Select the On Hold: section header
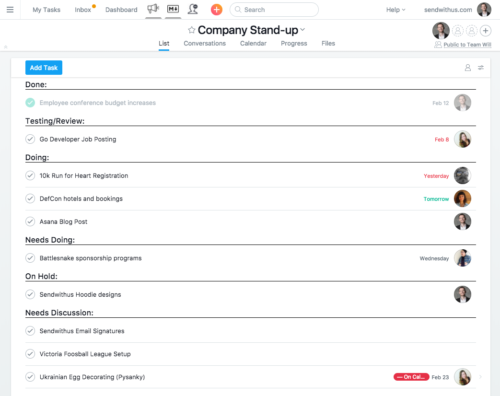500x396 pixels. [x=41, y=276]
